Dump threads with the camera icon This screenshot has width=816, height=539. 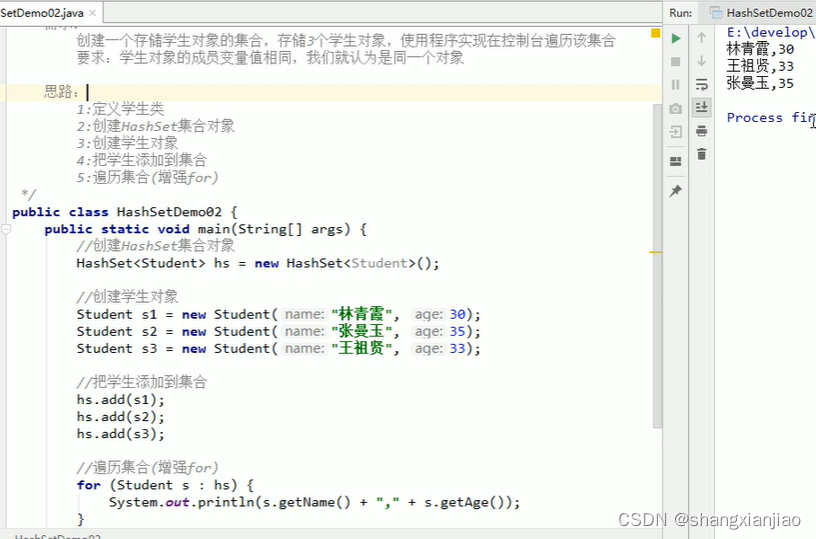[x=675, y=109]
